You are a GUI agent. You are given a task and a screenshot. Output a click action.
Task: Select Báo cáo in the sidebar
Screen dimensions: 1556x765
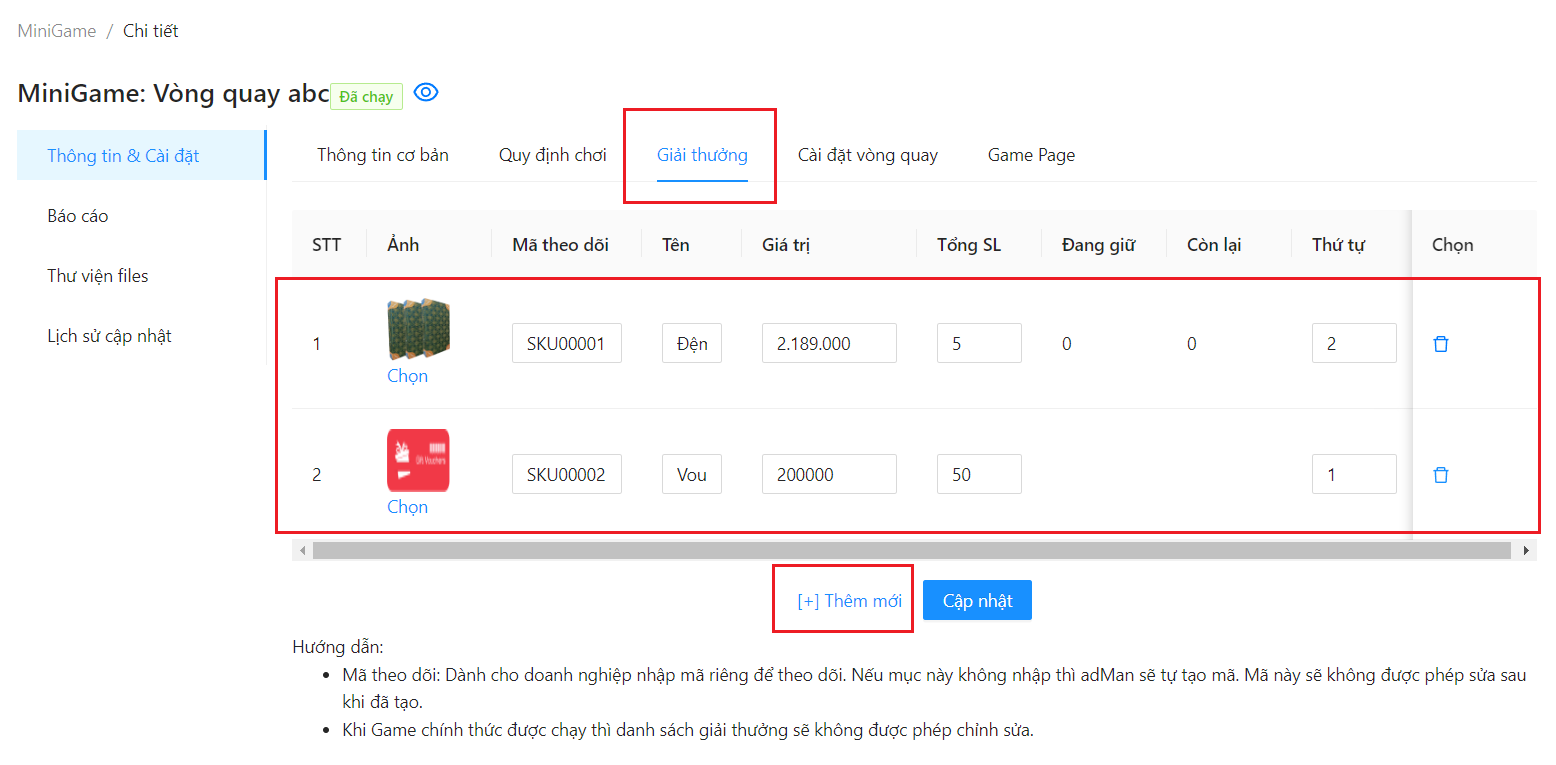[x=78, y=216]
